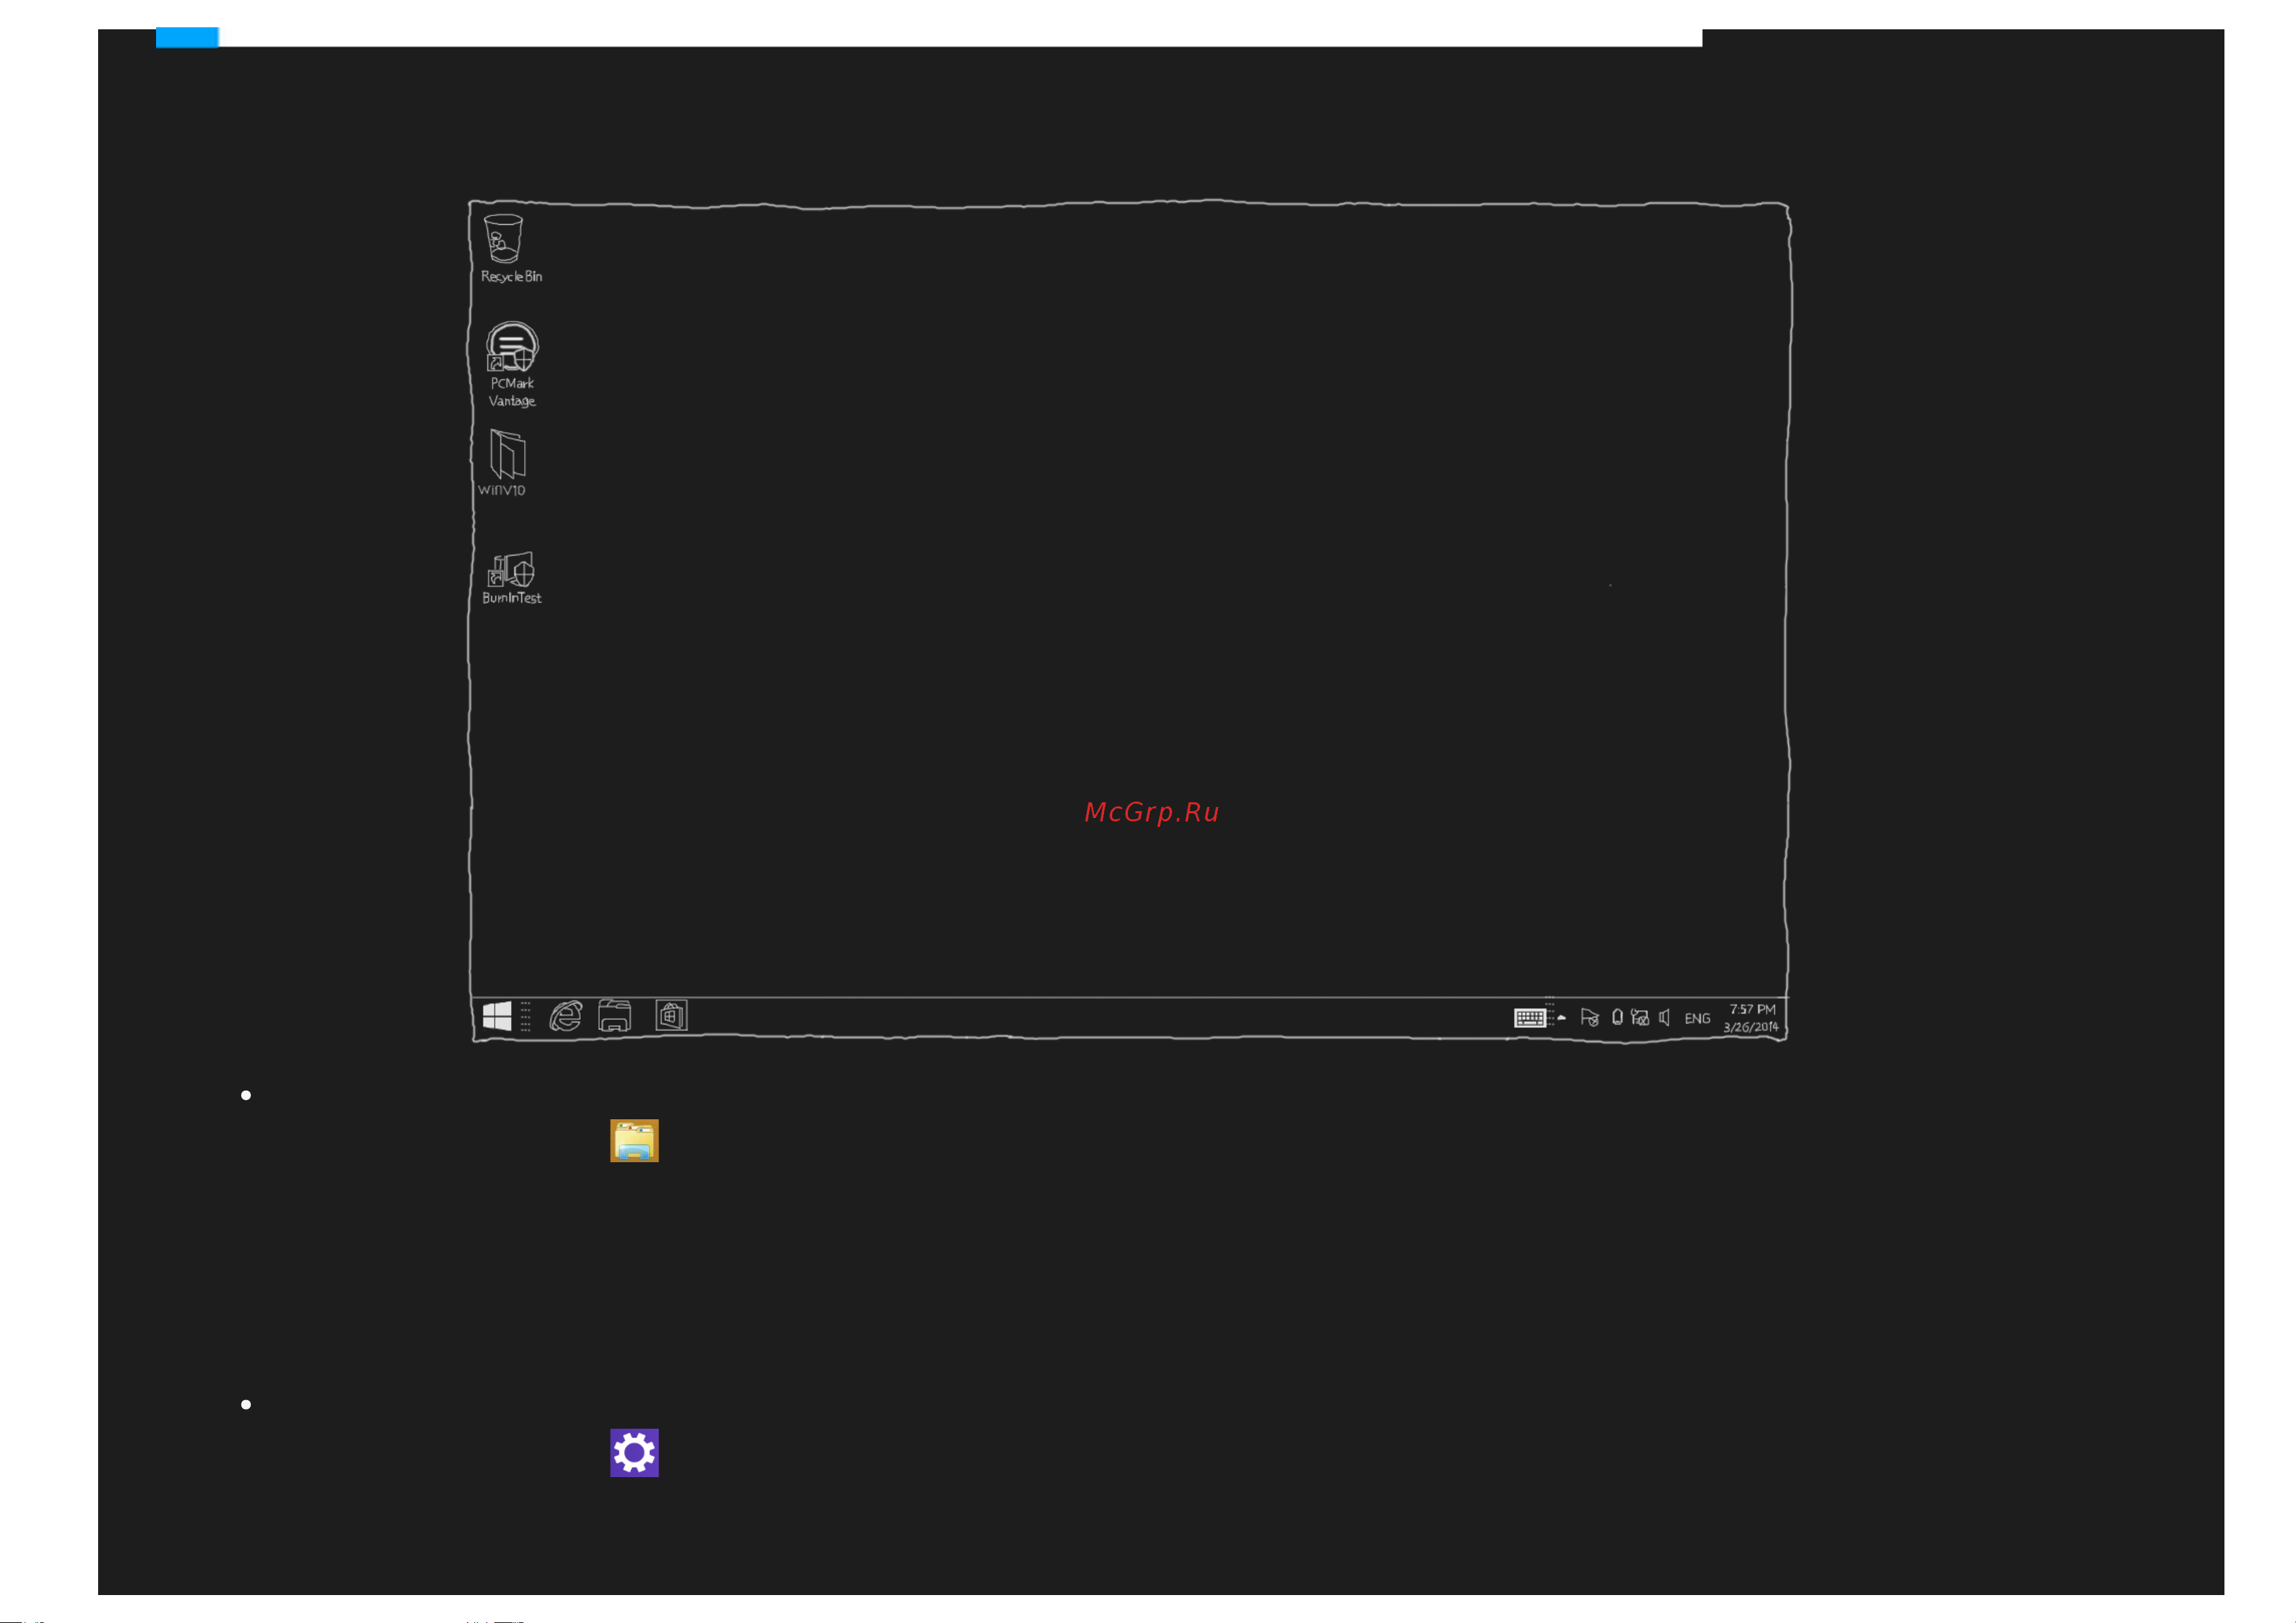The image size is (2296, 1623).
Task: Select the BurnInTest desktop shortcut
Action: tap(511, 578)
